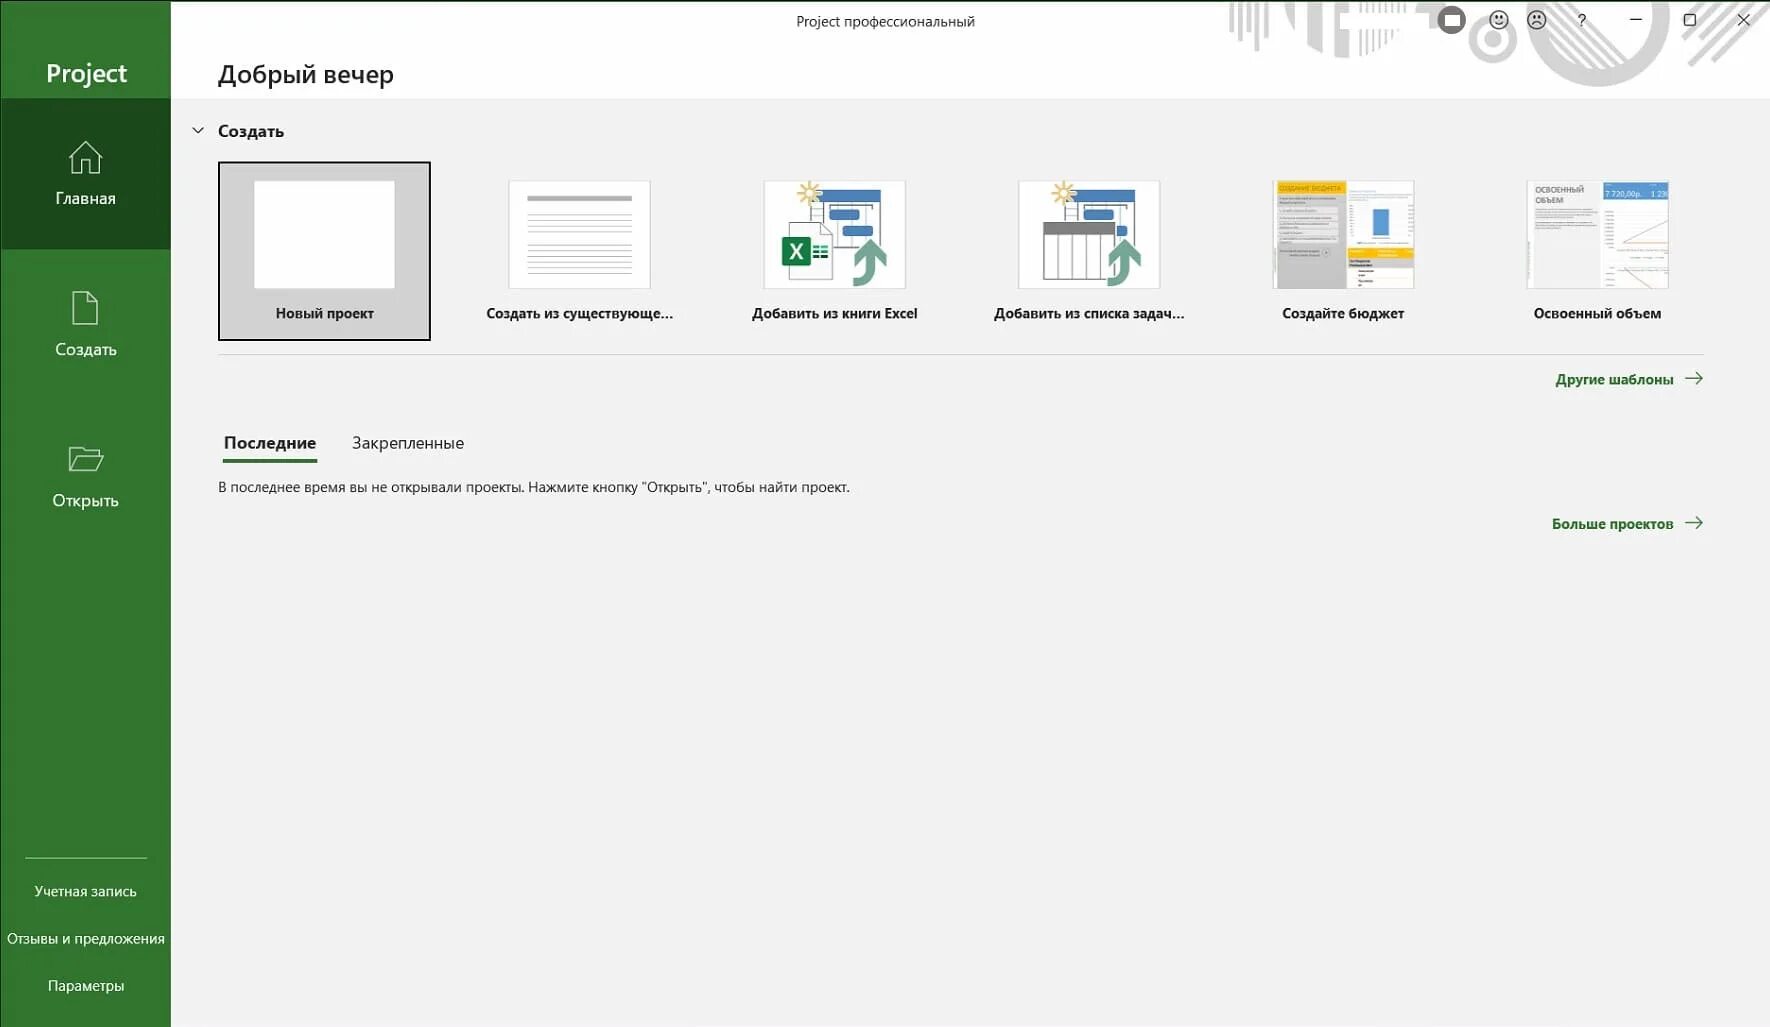Switch to the Последние tab
1770x1027 pixels.
tap(270, 443)
